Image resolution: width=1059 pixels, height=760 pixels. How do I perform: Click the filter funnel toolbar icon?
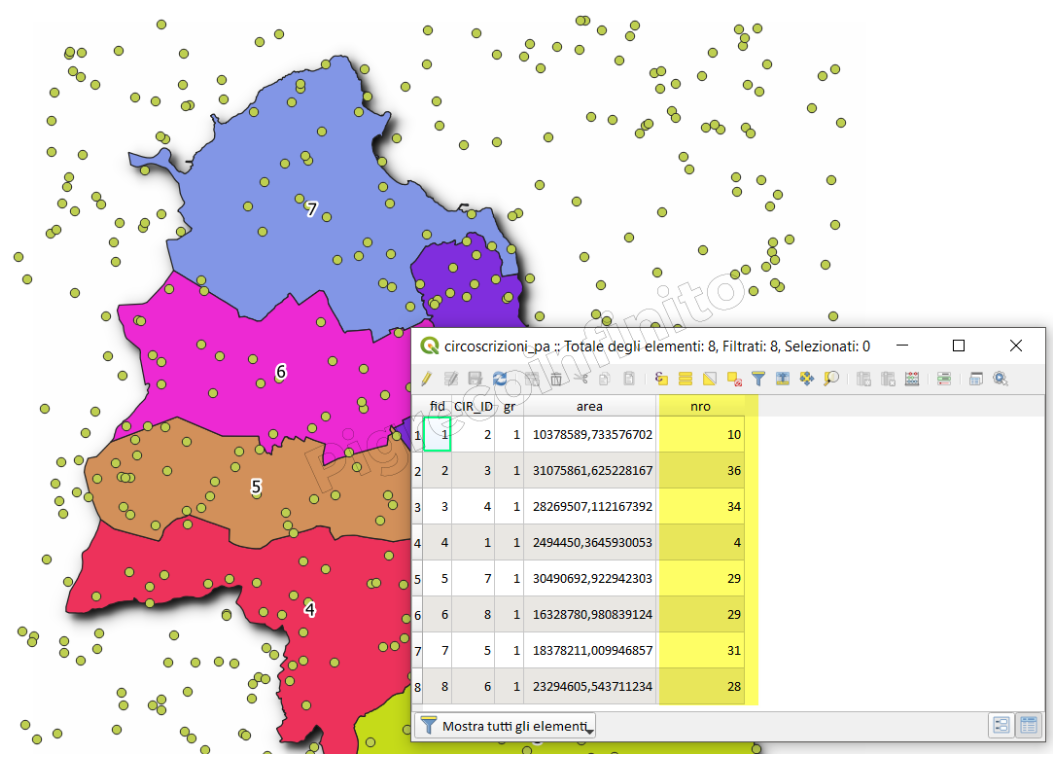coord(758,379)
